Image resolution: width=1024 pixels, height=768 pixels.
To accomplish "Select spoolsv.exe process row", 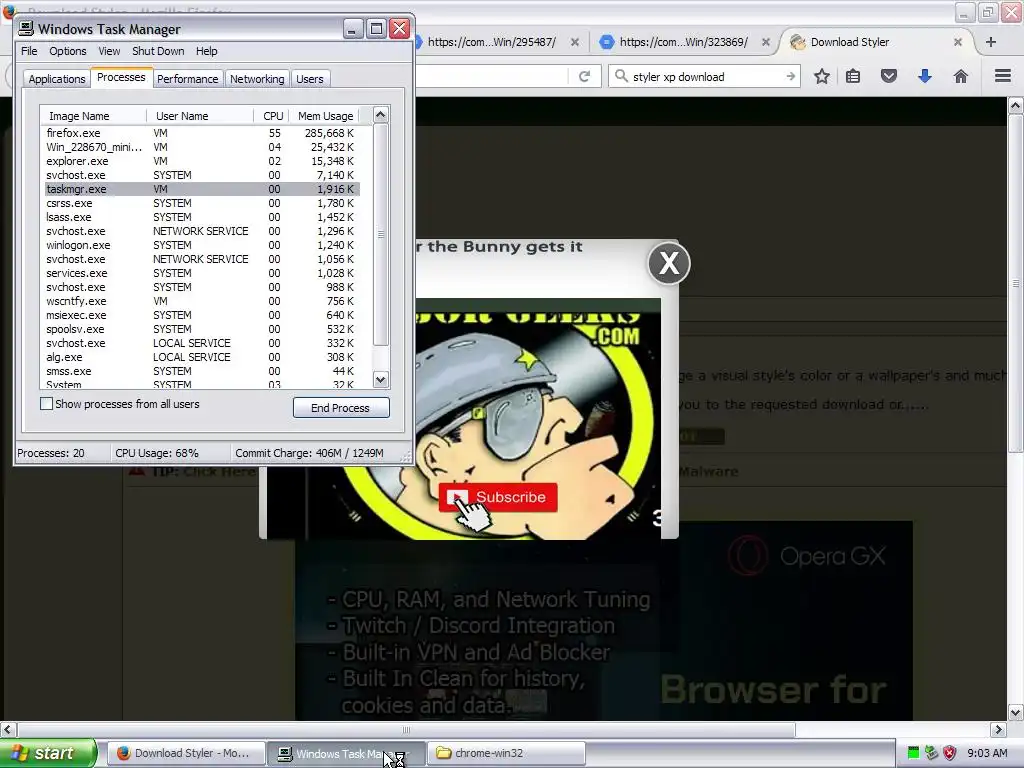I will click(200, 329).
